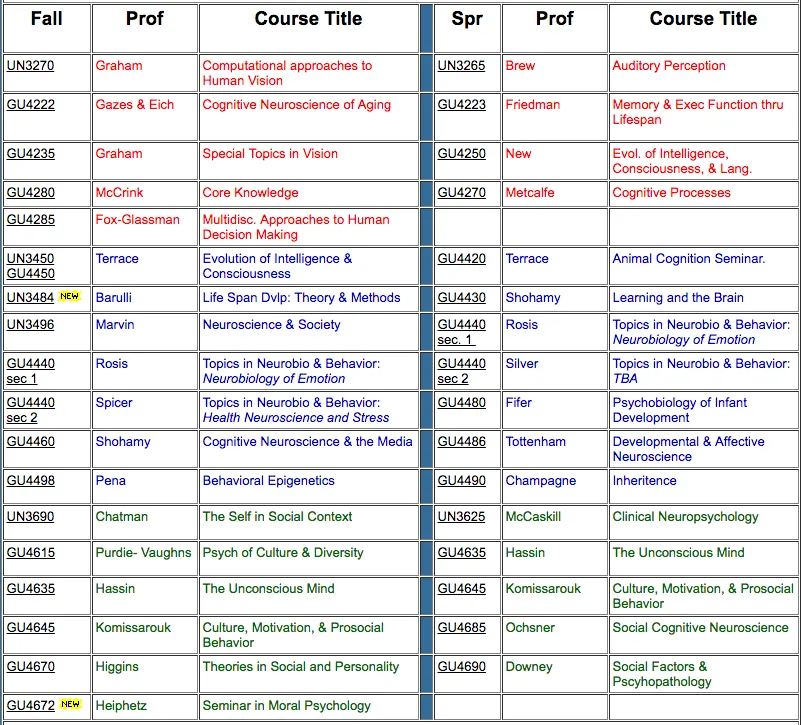The width and height of the screenshot is (801, 725).
Task: Click the NEW badge beside GU4672
Action: click(x=70, y=704)
